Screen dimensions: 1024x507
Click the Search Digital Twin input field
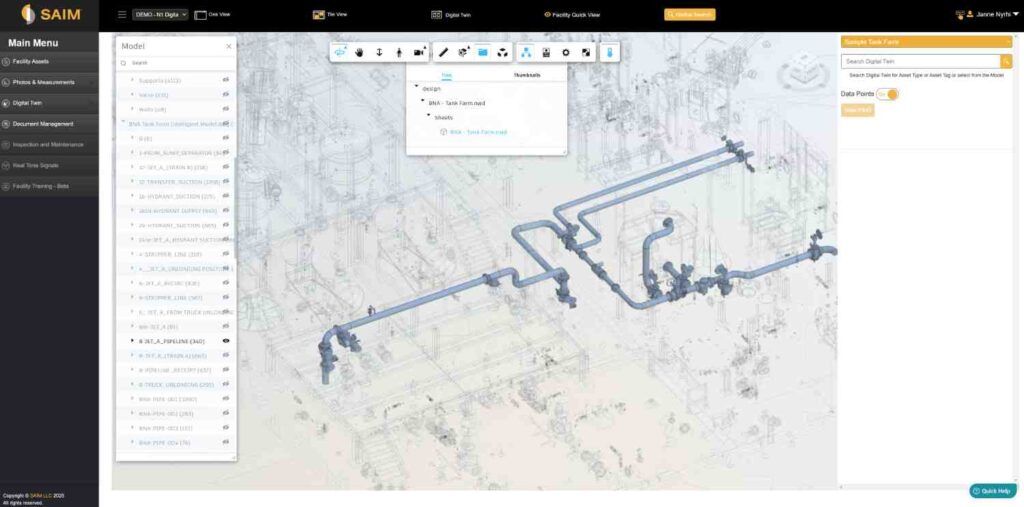(x=920, y=62)
